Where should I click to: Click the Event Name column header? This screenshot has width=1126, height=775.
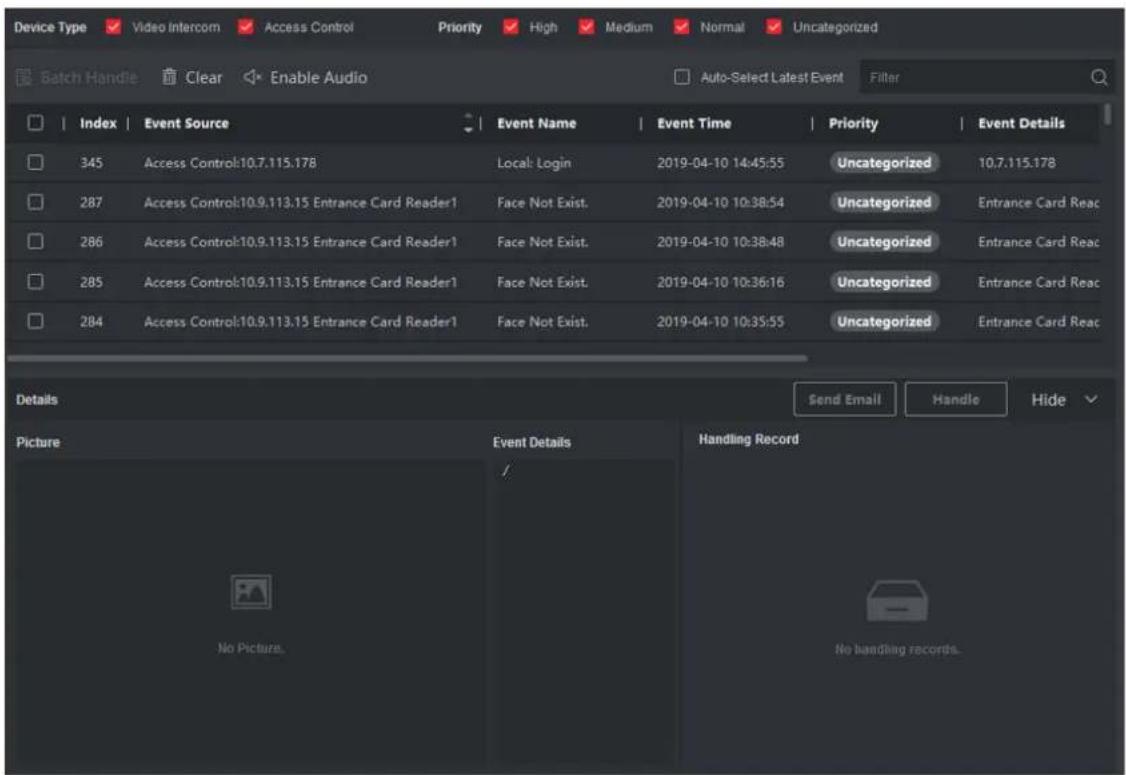tap(536, 124)
